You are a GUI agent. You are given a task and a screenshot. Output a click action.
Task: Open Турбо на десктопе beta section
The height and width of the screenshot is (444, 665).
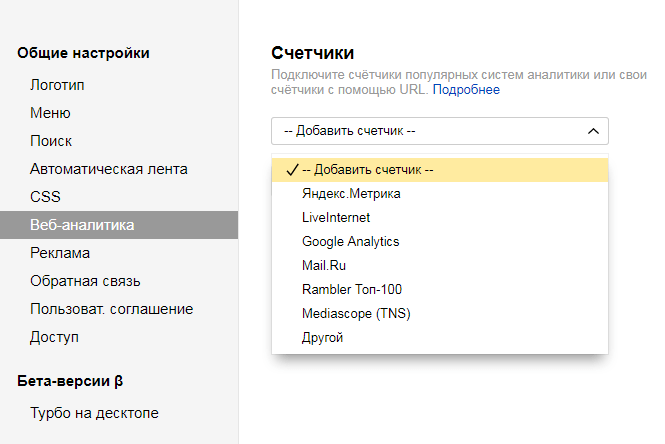(x=94, y=413)
